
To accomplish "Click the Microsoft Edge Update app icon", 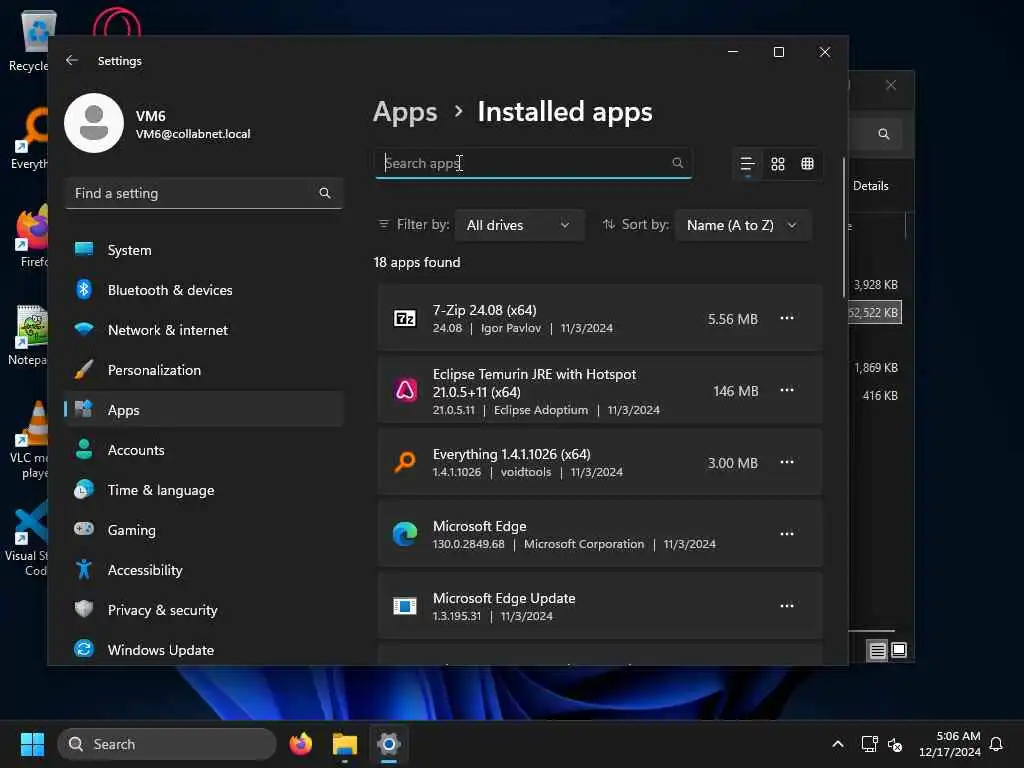I will point(405,606).
